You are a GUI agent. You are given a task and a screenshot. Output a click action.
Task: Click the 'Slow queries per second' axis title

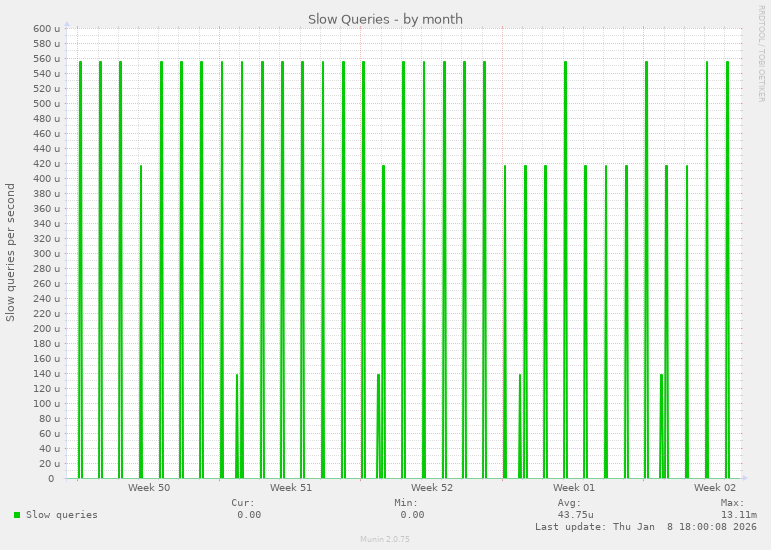pos(10,253)
